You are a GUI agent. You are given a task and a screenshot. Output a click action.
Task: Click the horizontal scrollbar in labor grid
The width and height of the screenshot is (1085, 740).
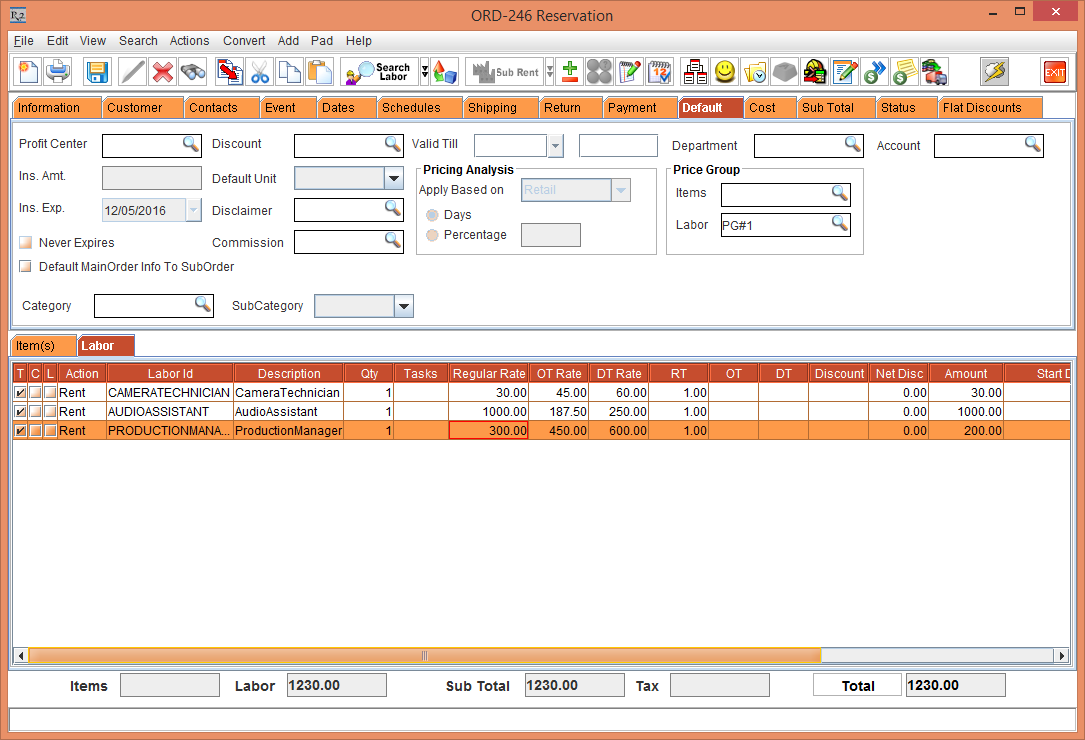point(424,655)
